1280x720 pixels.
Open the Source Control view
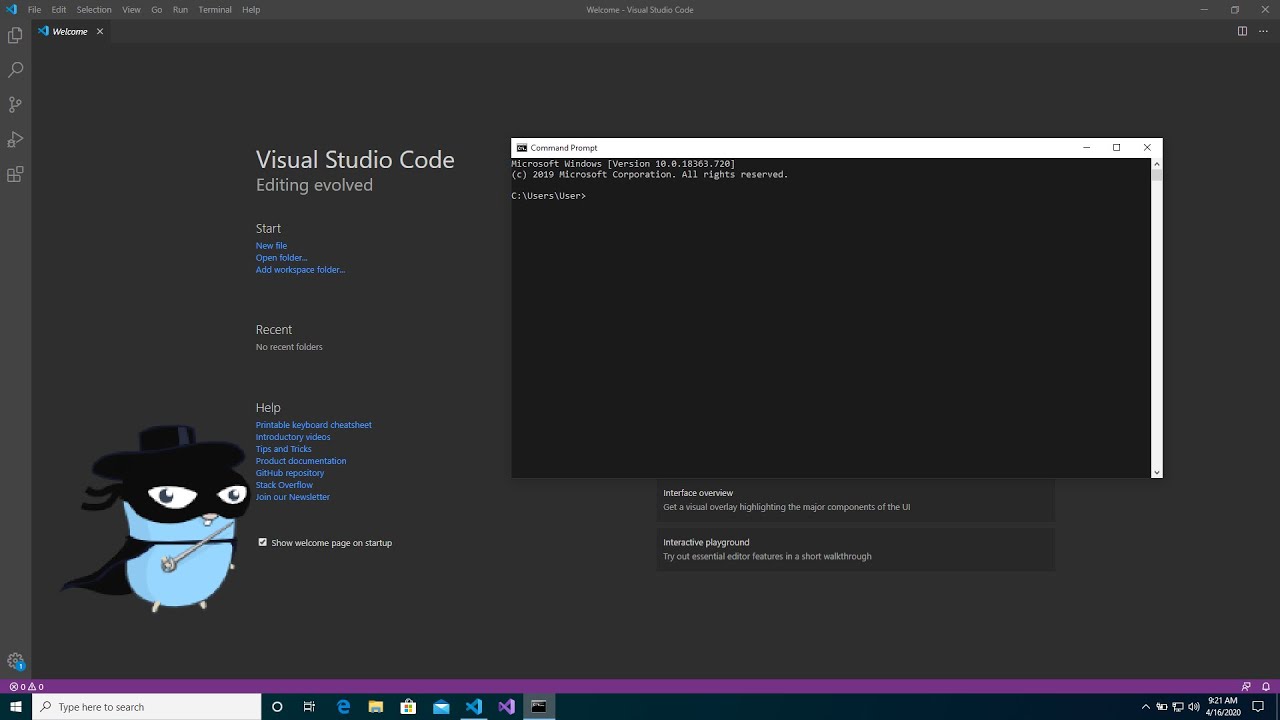(x=15, y=104)
